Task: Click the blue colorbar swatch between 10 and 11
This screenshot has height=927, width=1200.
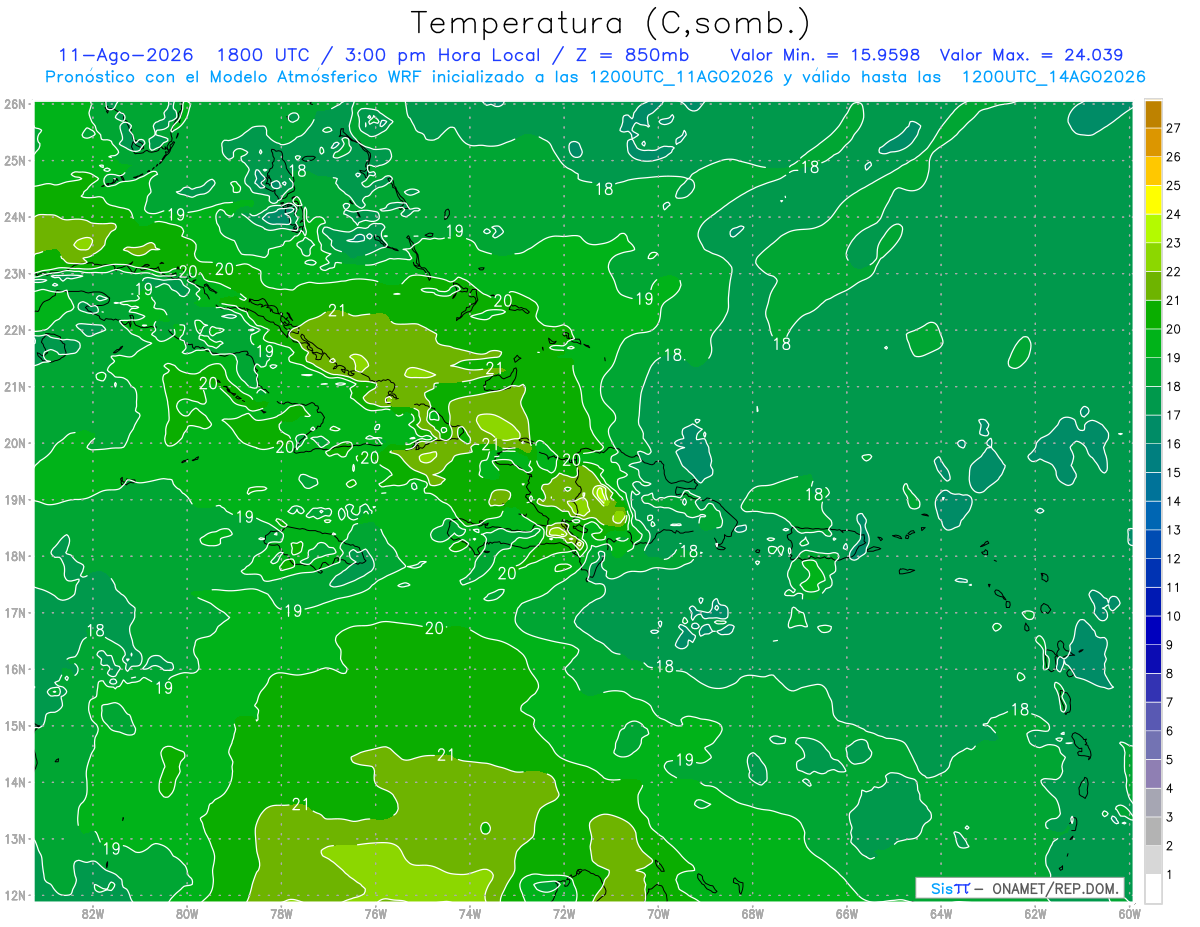Action: 1153,602
